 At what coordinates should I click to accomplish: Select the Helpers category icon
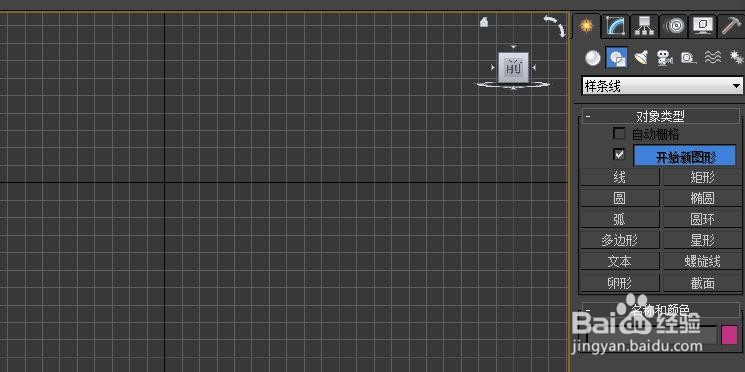[x=688, y=58]
